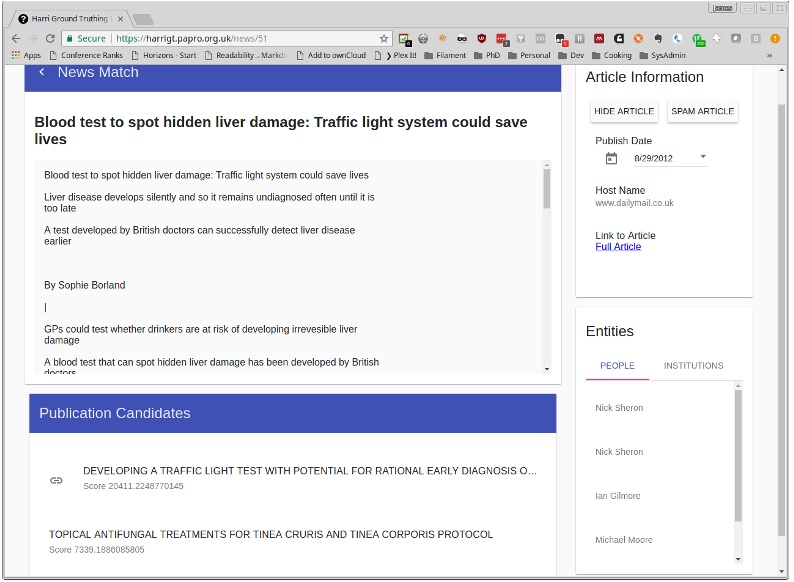Show more bookmarks with the double chevron
Viewport: 794px width, 582px height.
tap(769, 55)
